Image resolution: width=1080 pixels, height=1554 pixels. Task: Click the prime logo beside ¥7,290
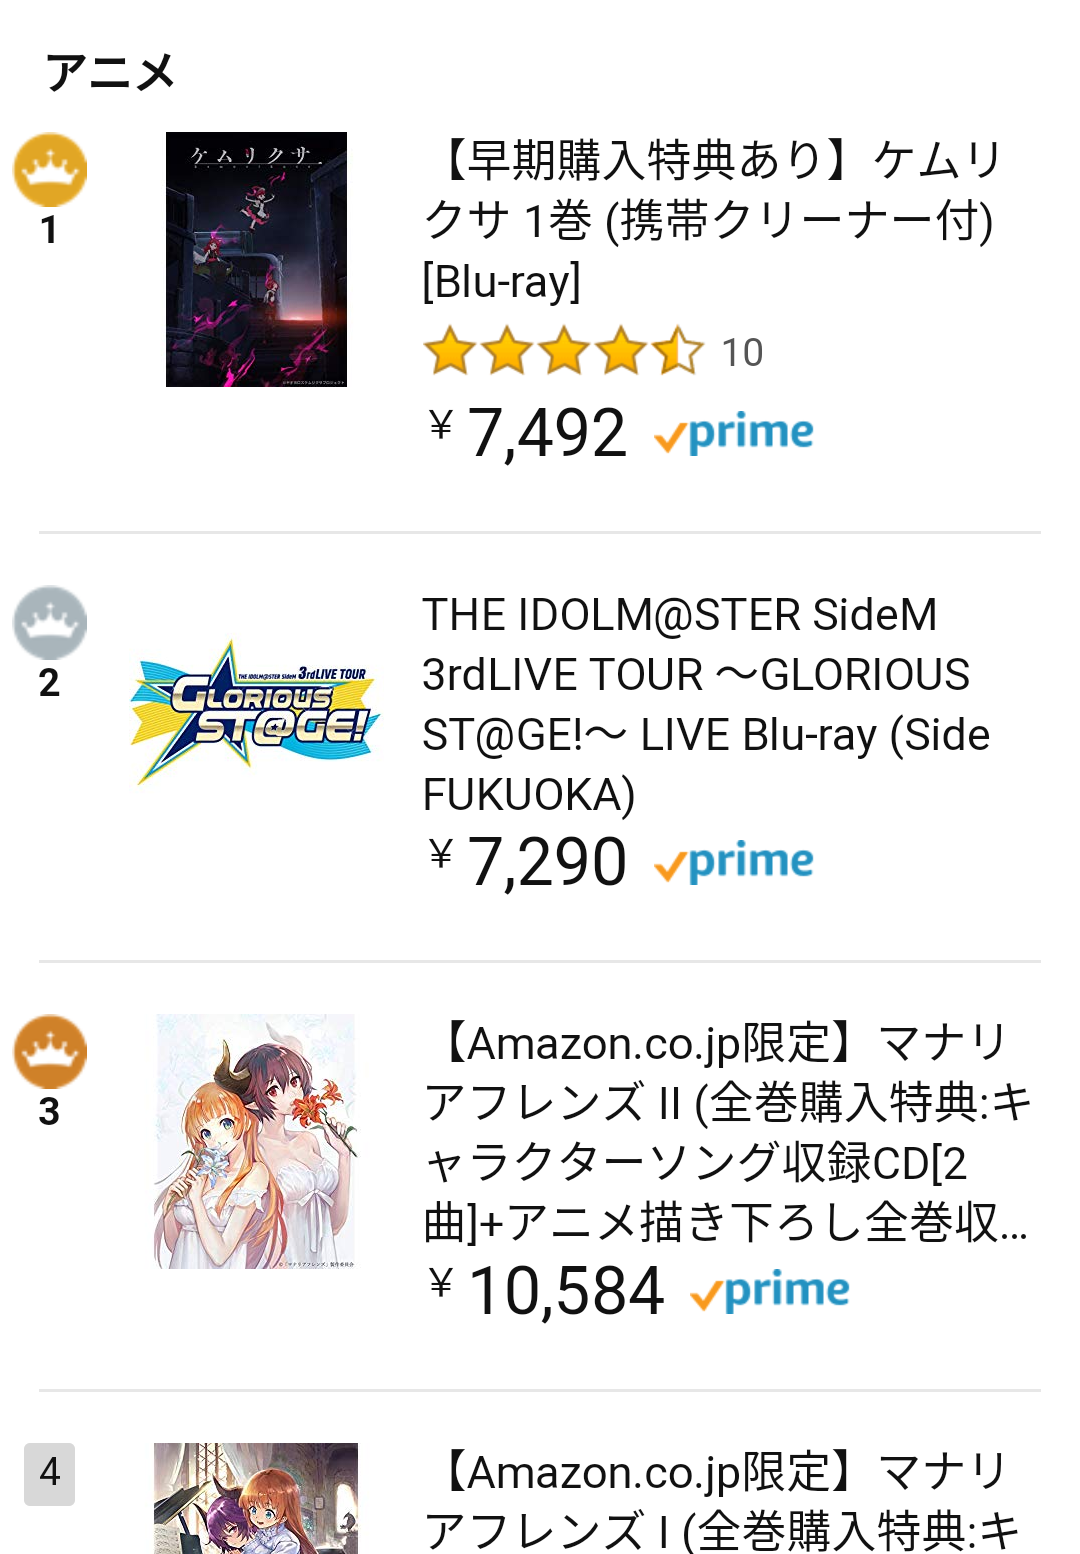(734, 863)
